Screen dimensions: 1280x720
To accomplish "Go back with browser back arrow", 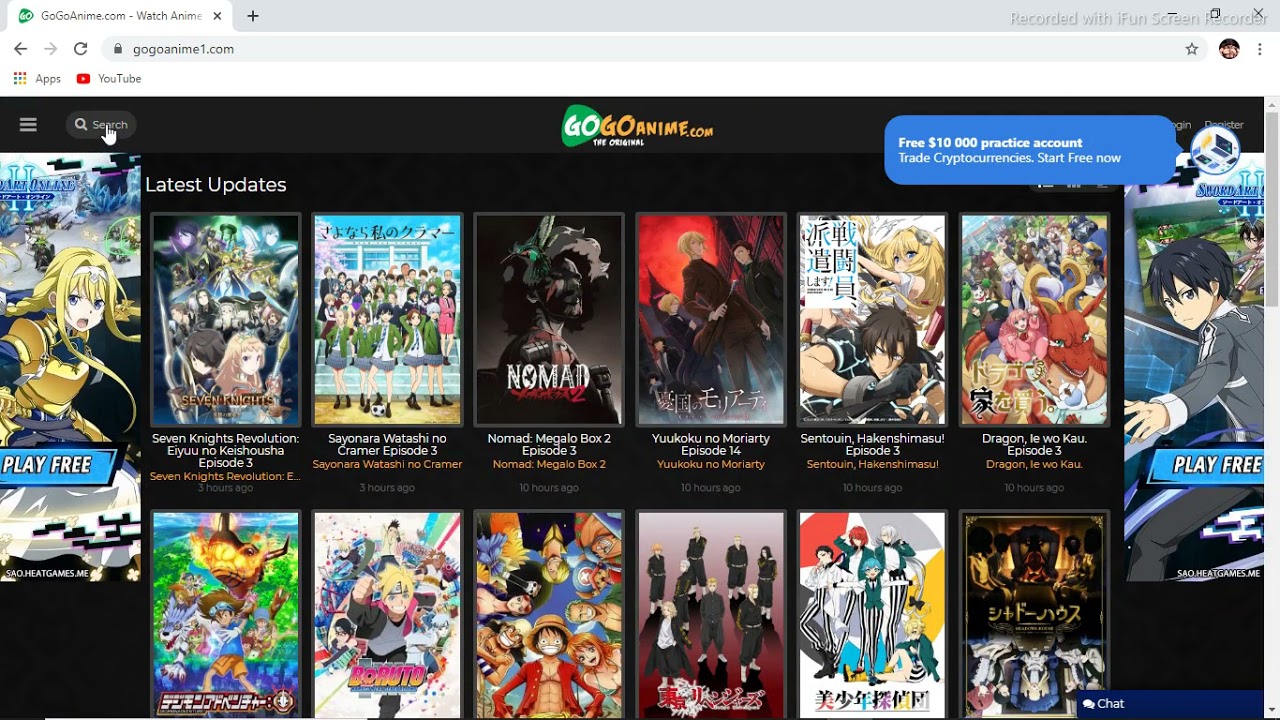I will coord(20,49).
